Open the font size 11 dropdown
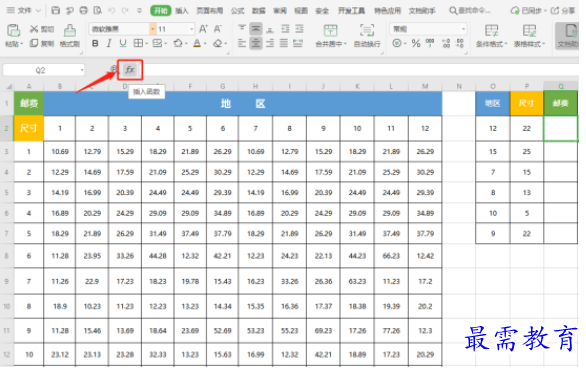The width and height of the screenshot is (586, 370). point(191,29)
